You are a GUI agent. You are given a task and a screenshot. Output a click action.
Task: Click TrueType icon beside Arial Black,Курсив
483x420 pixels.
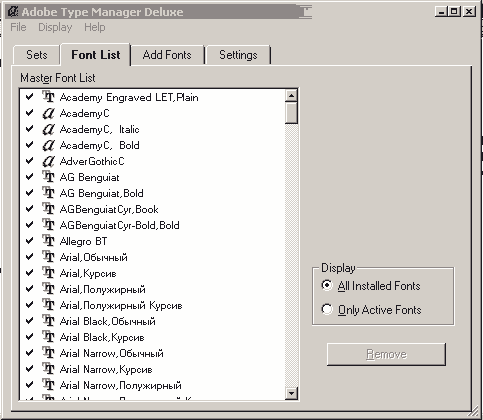[48, 337]
